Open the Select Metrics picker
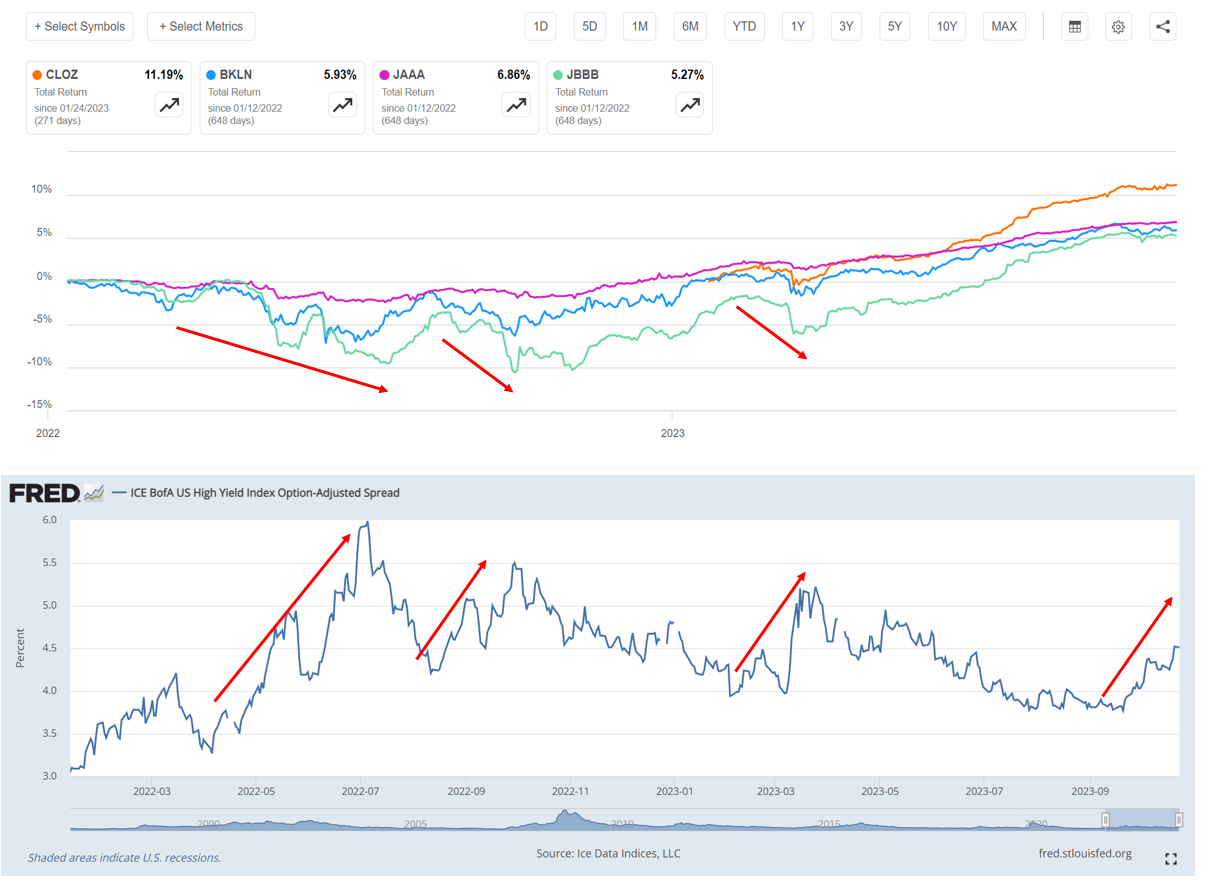Viewport: 1209px width, 892px height. (200, 26)
